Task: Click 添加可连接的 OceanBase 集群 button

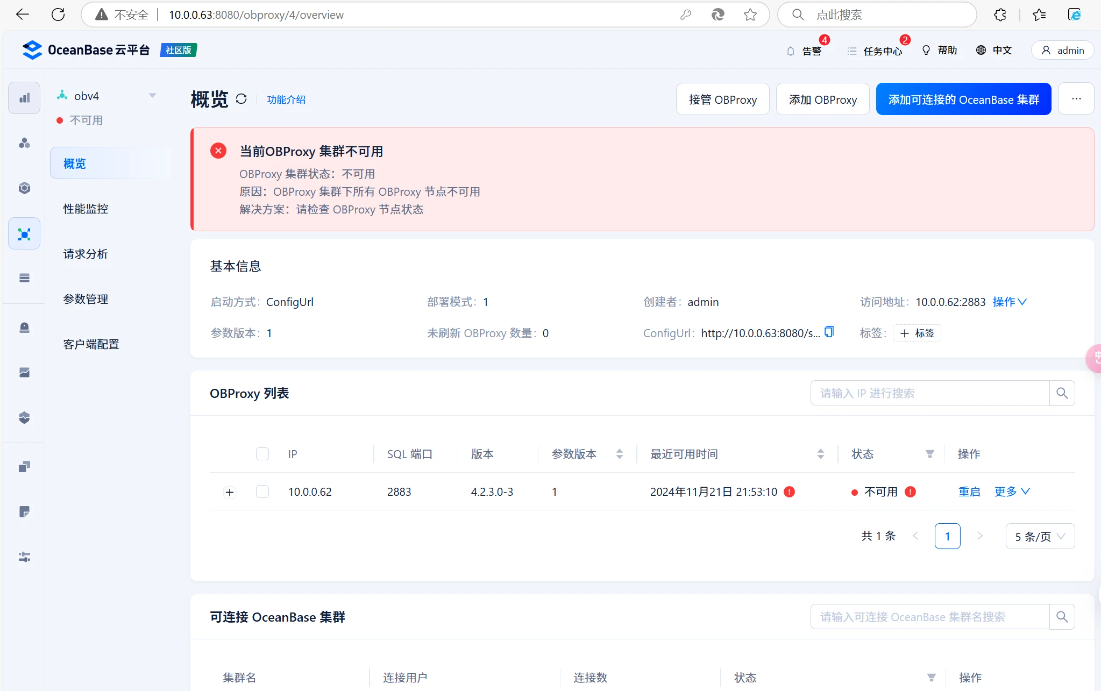Action: [x=963, y=100]
